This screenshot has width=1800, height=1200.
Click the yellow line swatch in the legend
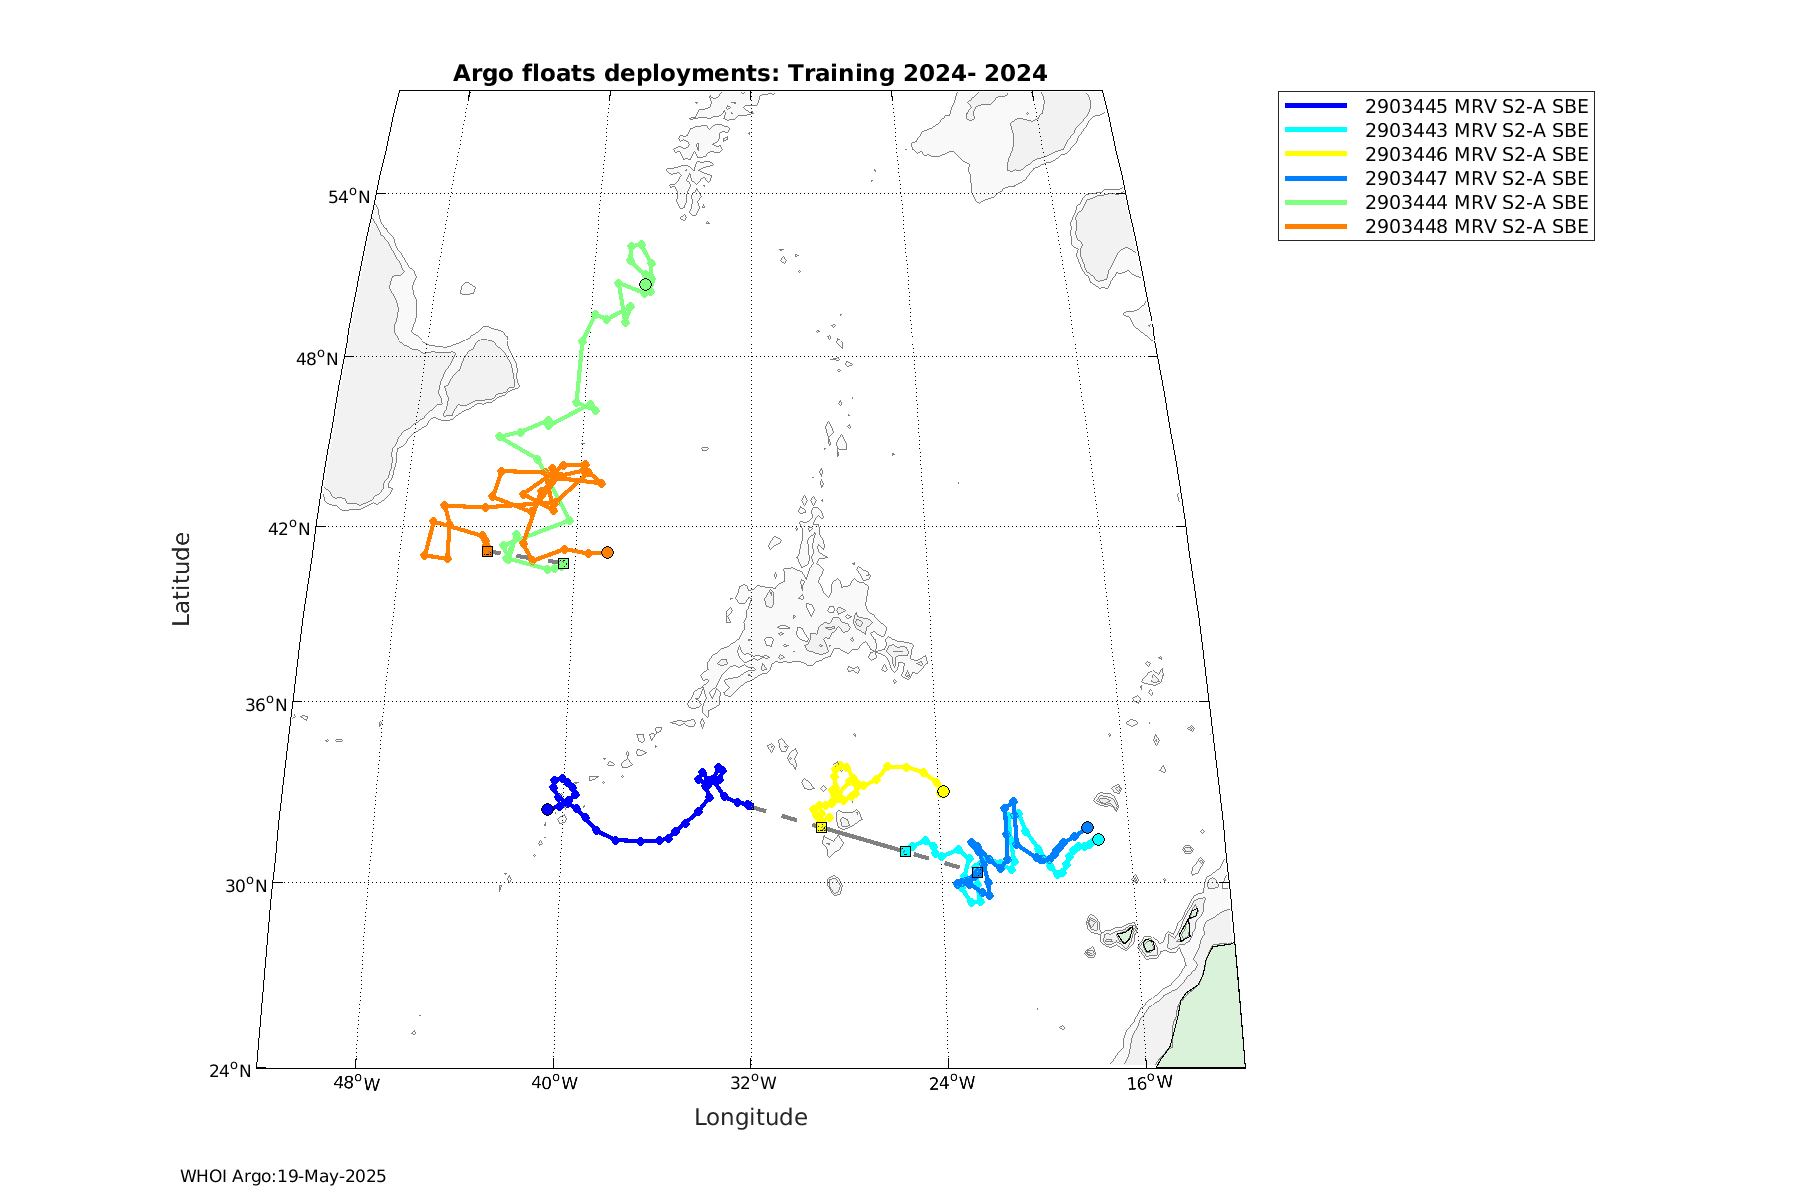click(1316, 154)
